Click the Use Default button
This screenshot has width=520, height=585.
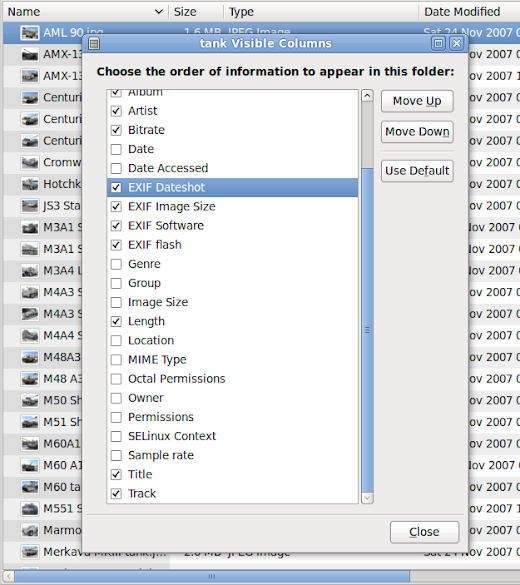pos(417,171)
